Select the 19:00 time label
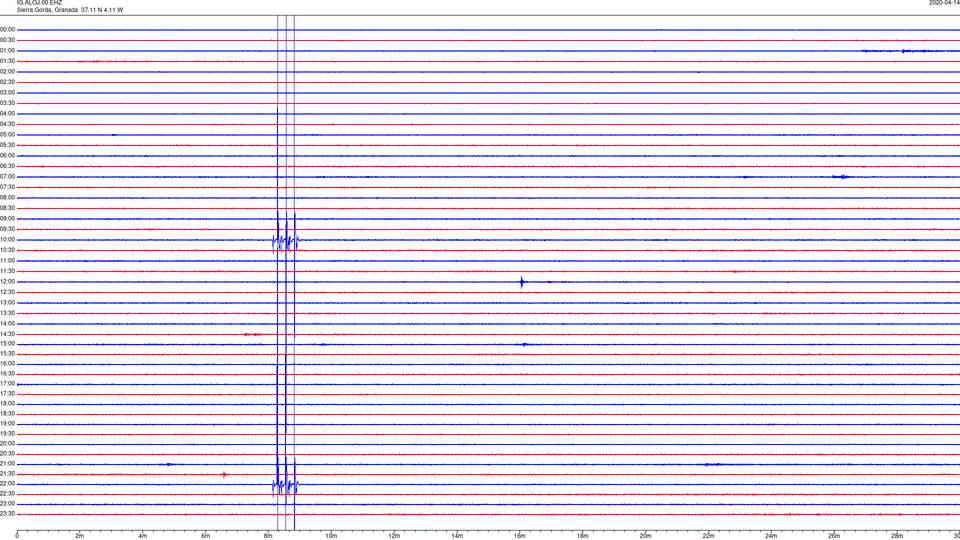960x540 pixels. [x=7, y=424]
